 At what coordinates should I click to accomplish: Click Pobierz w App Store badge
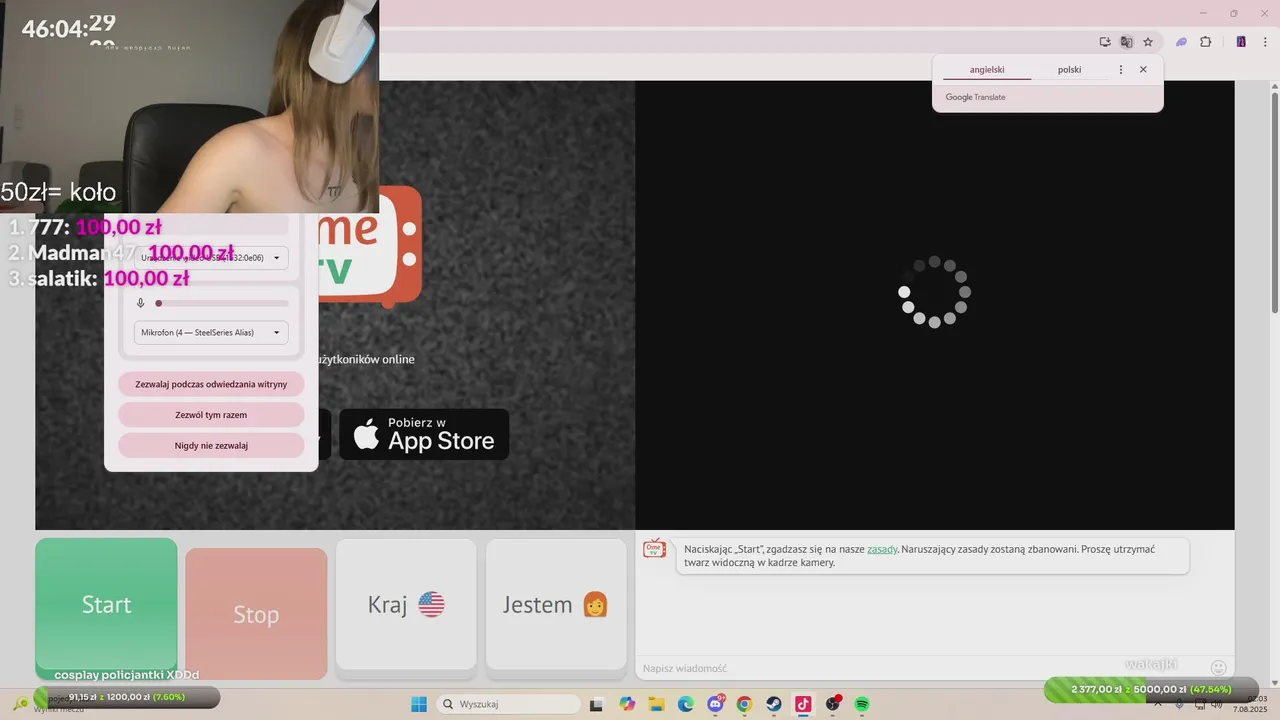424,434
